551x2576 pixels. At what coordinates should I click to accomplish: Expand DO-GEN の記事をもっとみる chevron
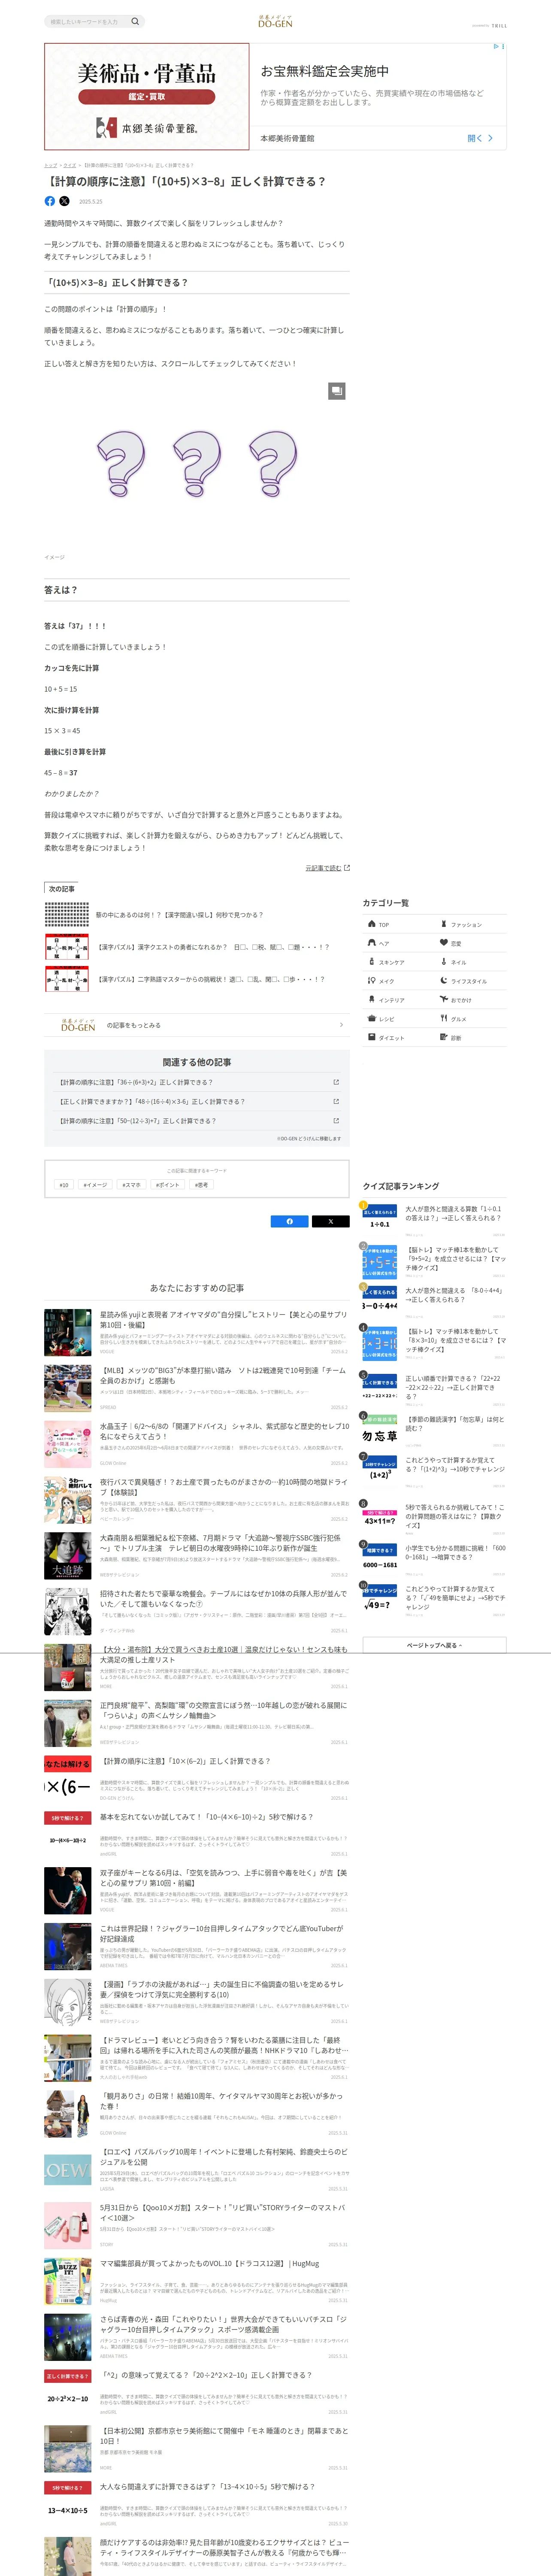pyautogui.click(x=341, y=1025)
